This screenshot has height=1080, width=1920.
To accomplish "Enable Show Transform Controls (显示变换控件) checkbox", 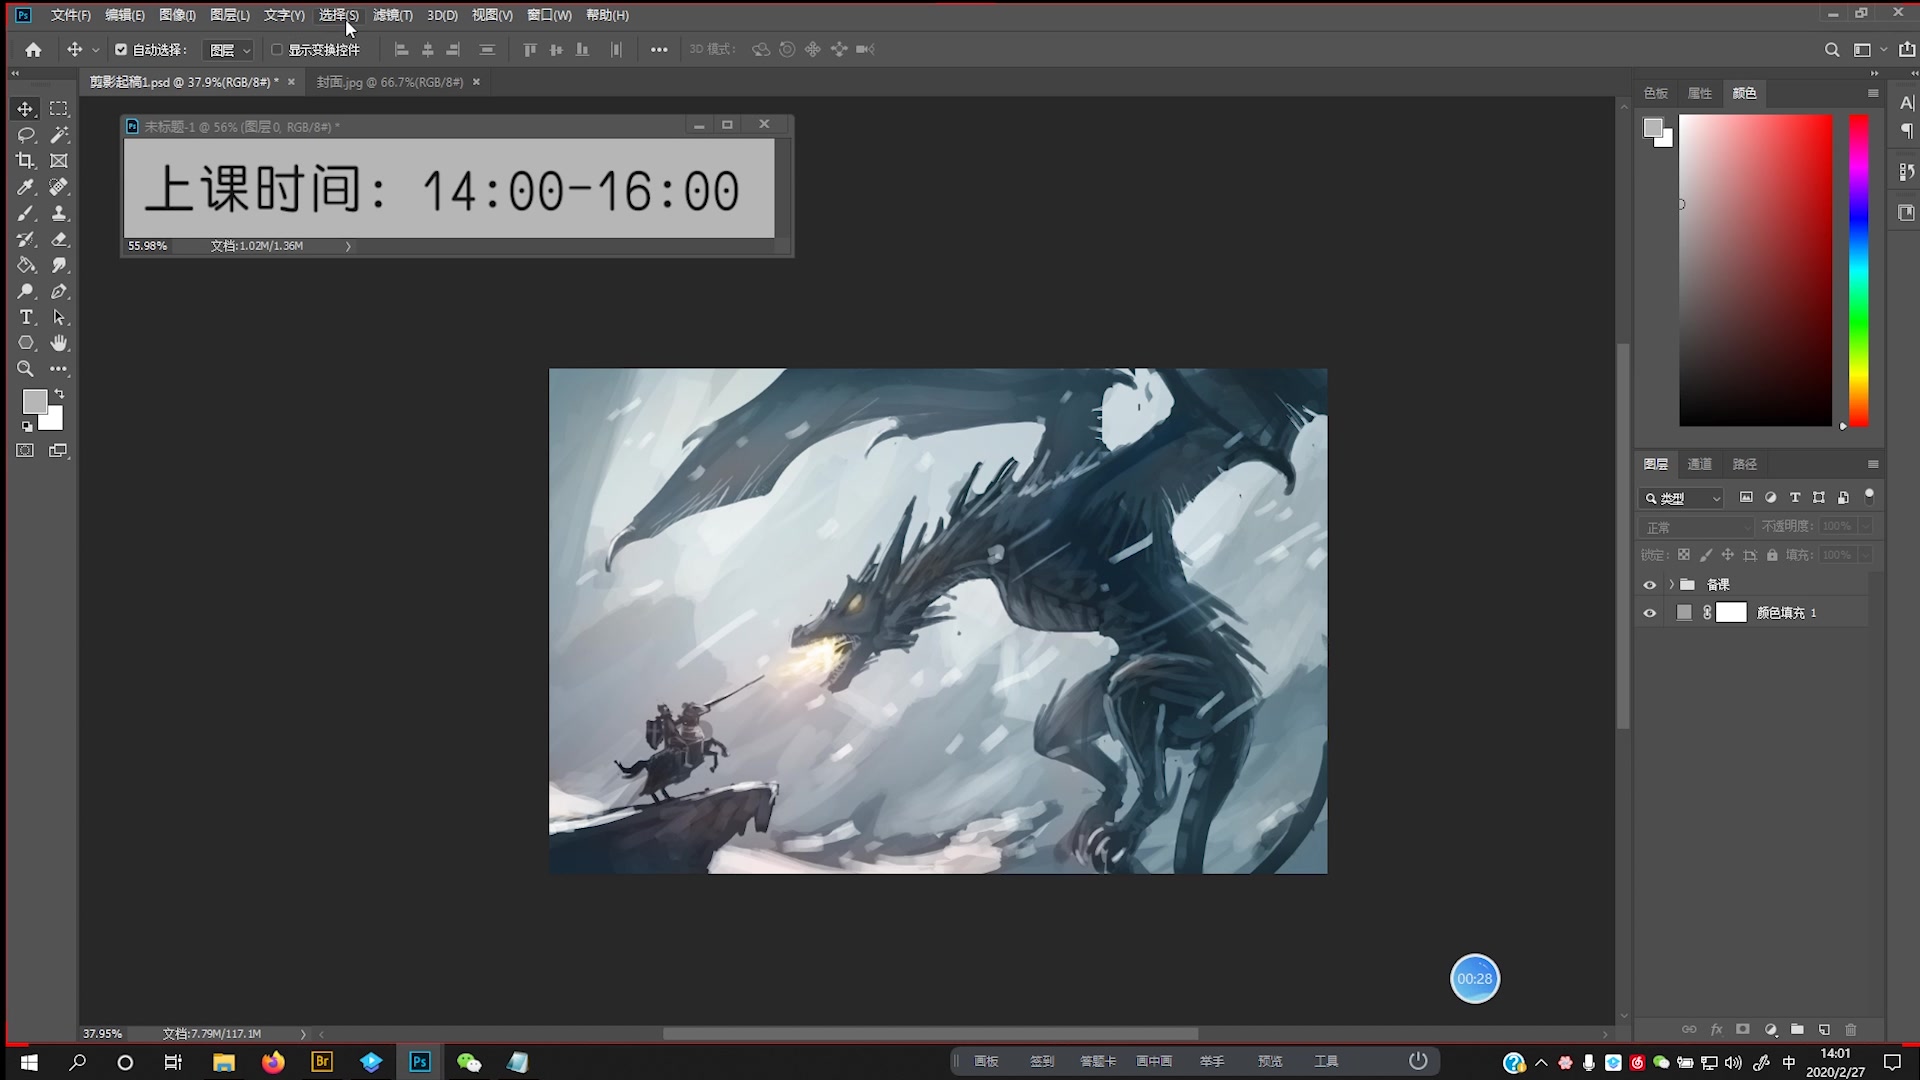I will pyautogui.click(x=277, y=49).
